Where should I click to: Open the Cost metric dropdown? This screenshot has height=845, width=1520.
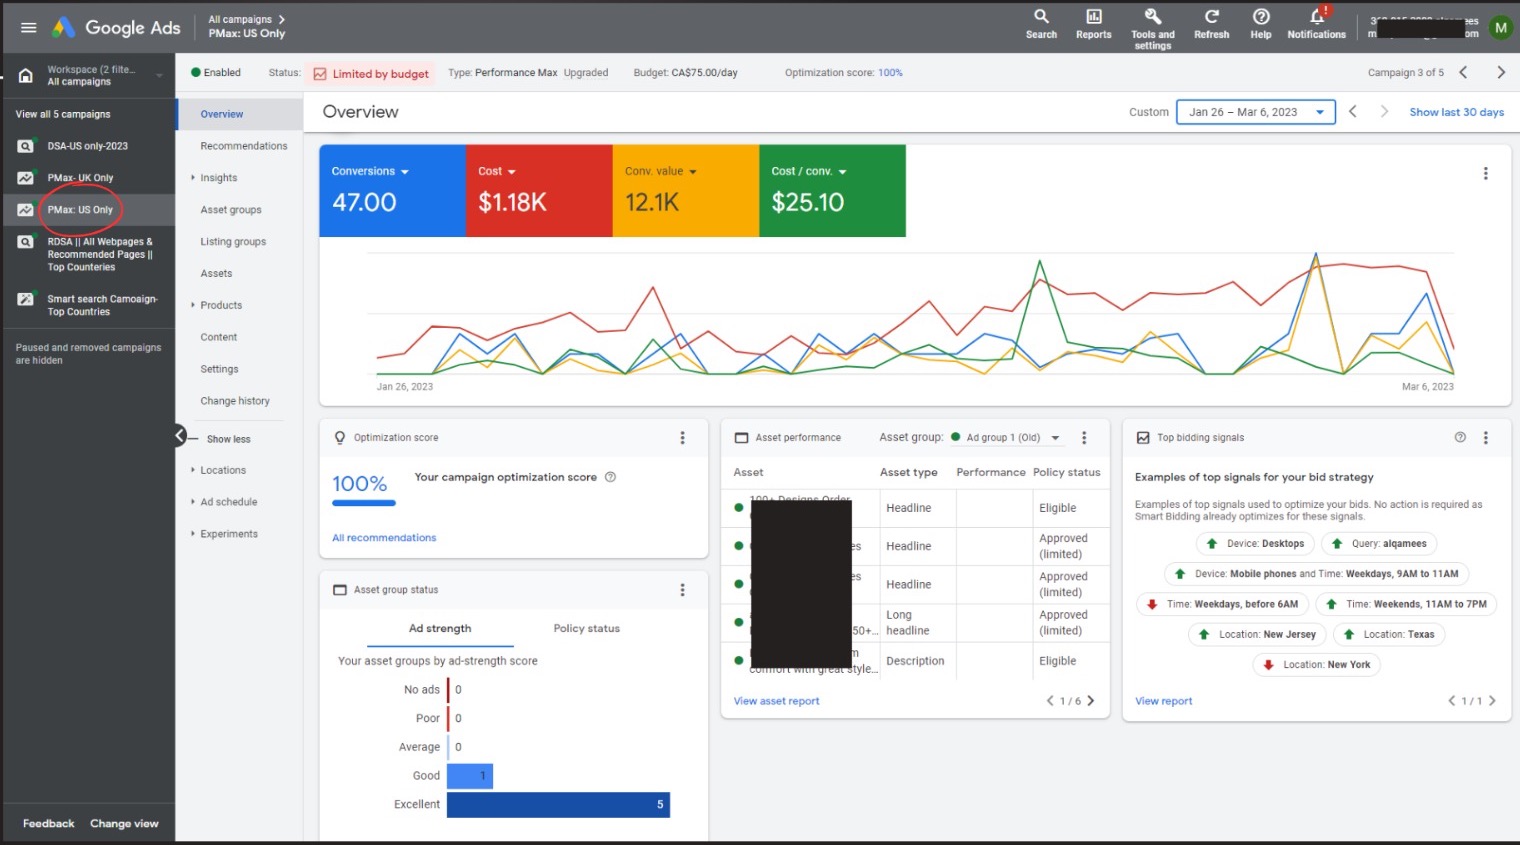(497, 171)
